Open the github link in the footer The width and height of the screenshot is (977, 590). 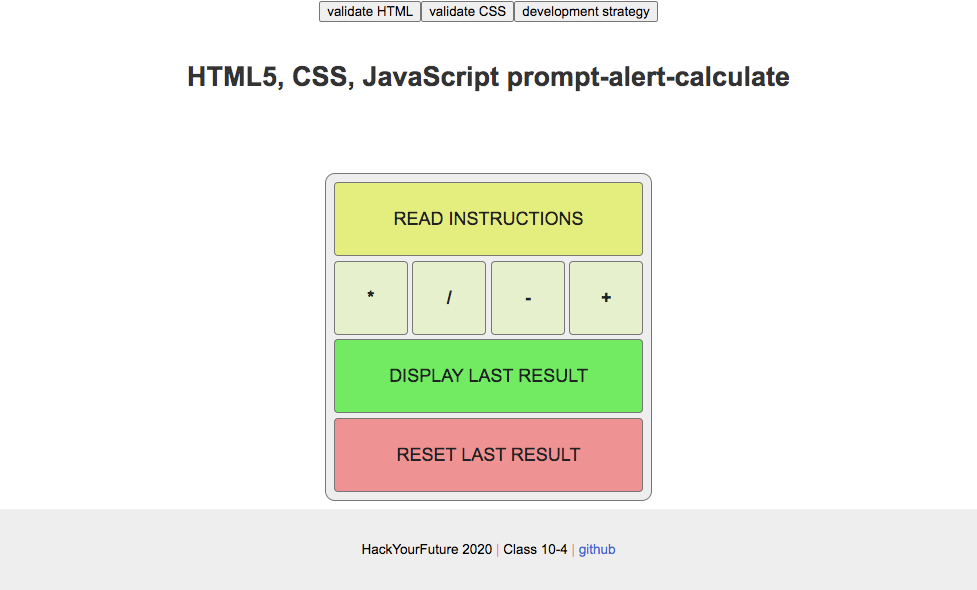coord(597,549)
